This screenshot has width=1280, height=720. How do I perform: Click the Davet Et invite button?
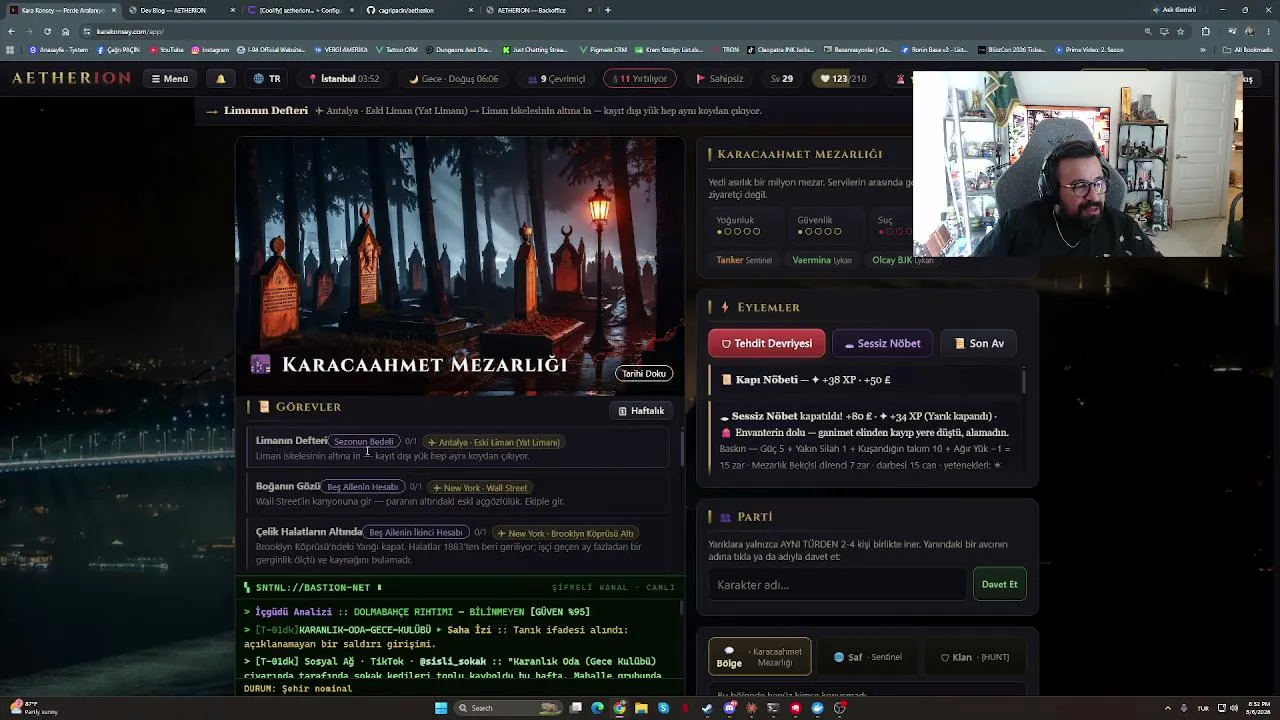point(999,585)
